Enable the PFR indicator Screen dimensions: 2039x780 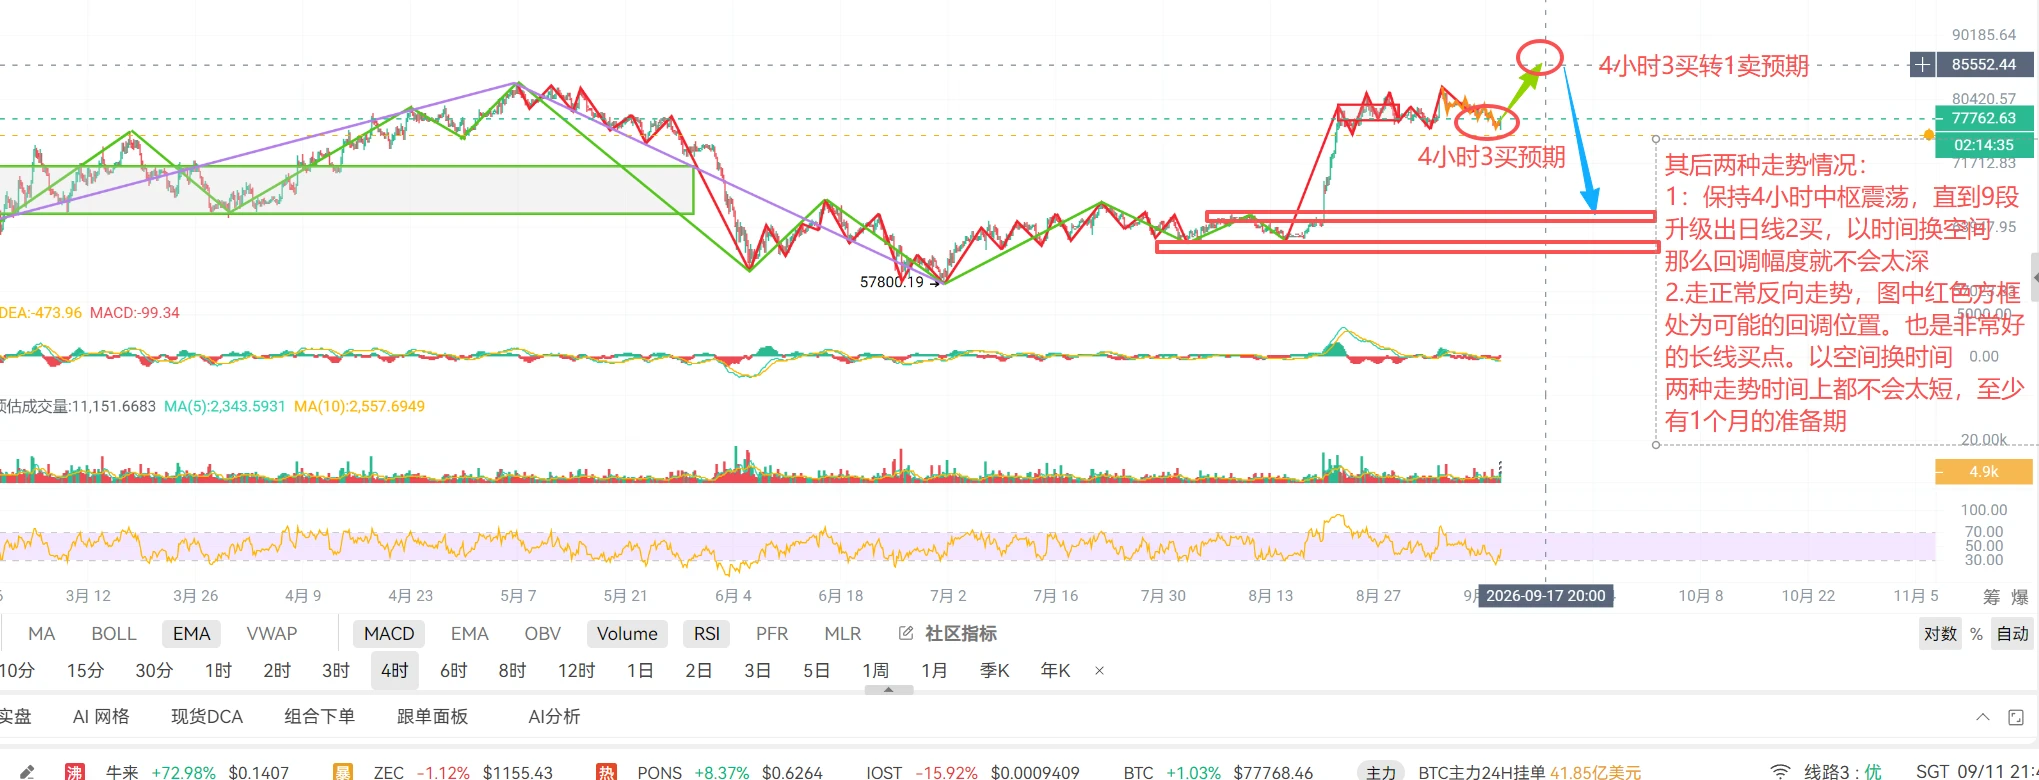(772, 634)
